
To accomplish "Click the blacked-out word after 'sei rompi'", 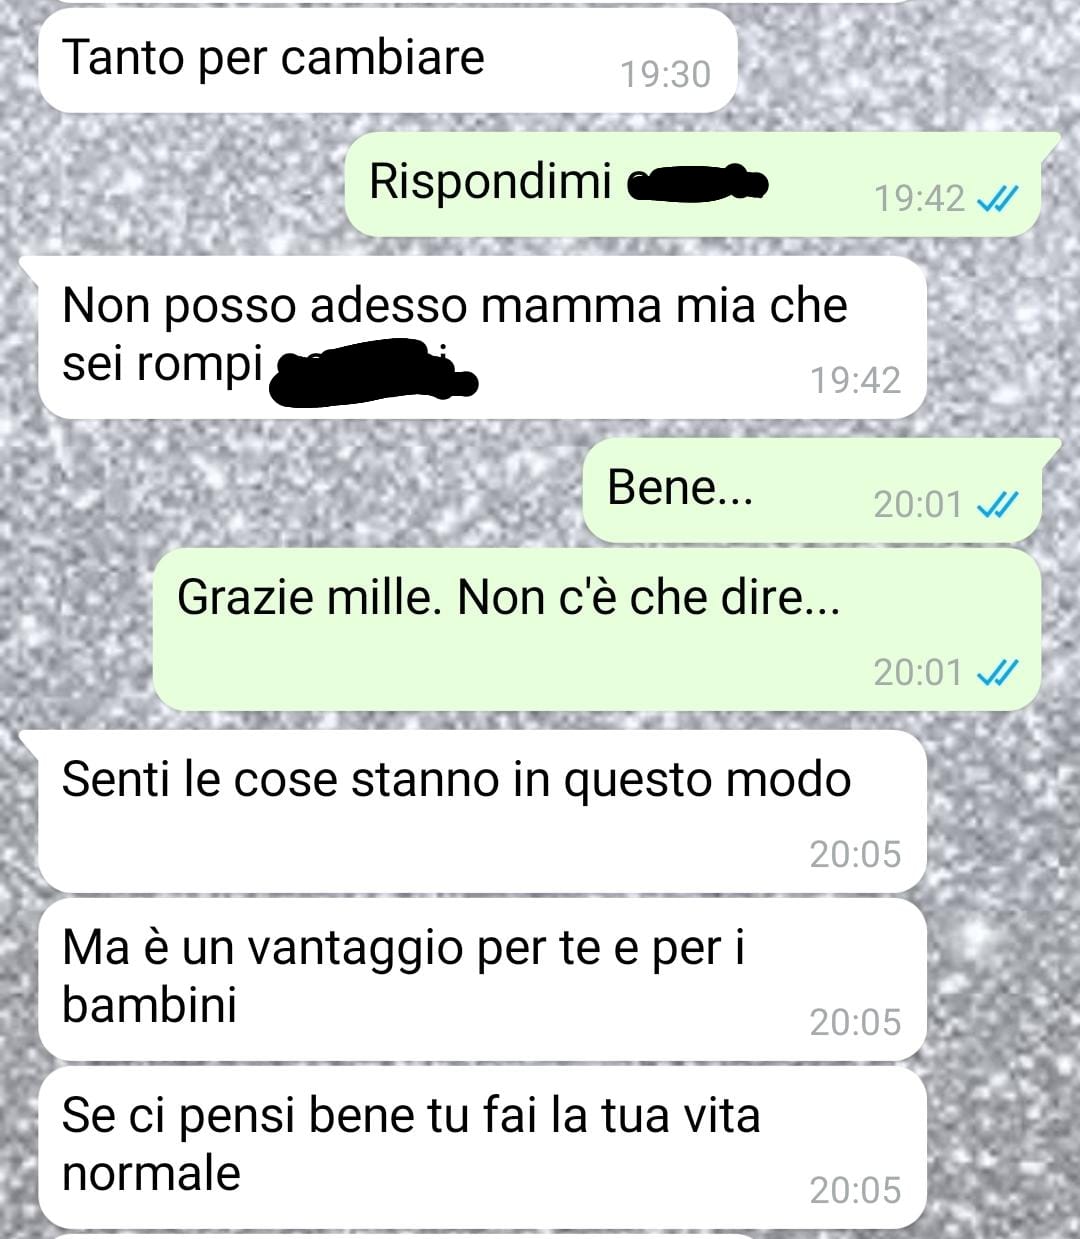I will tap(375, 372).
